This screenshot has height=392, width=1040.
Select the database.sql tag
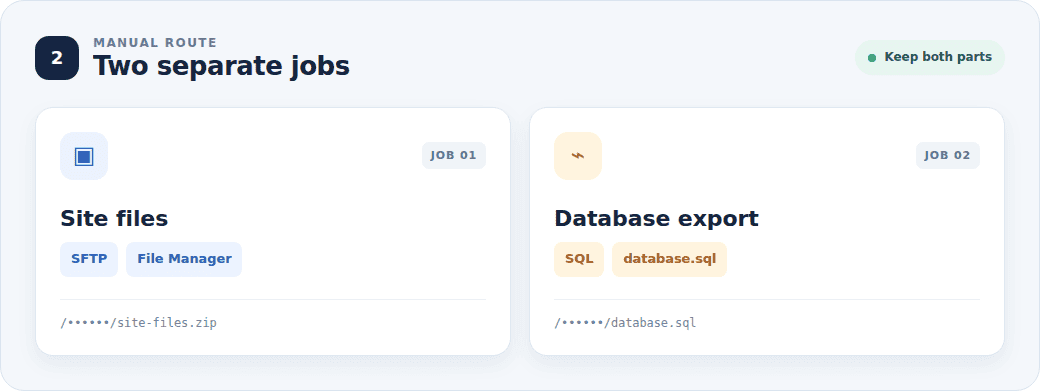pyautogui.click(x=669, y=259)
